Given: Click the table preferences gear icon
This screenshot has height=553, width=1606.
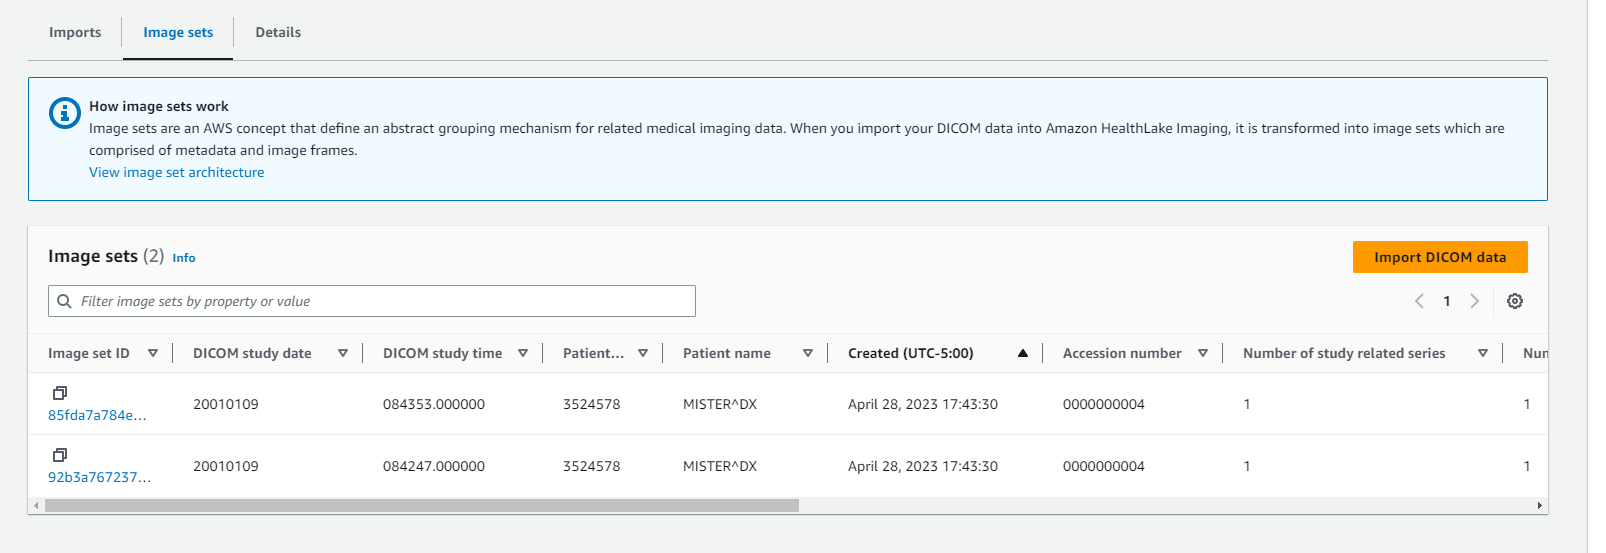Looking at the screenshot, I should (1514, 301).
